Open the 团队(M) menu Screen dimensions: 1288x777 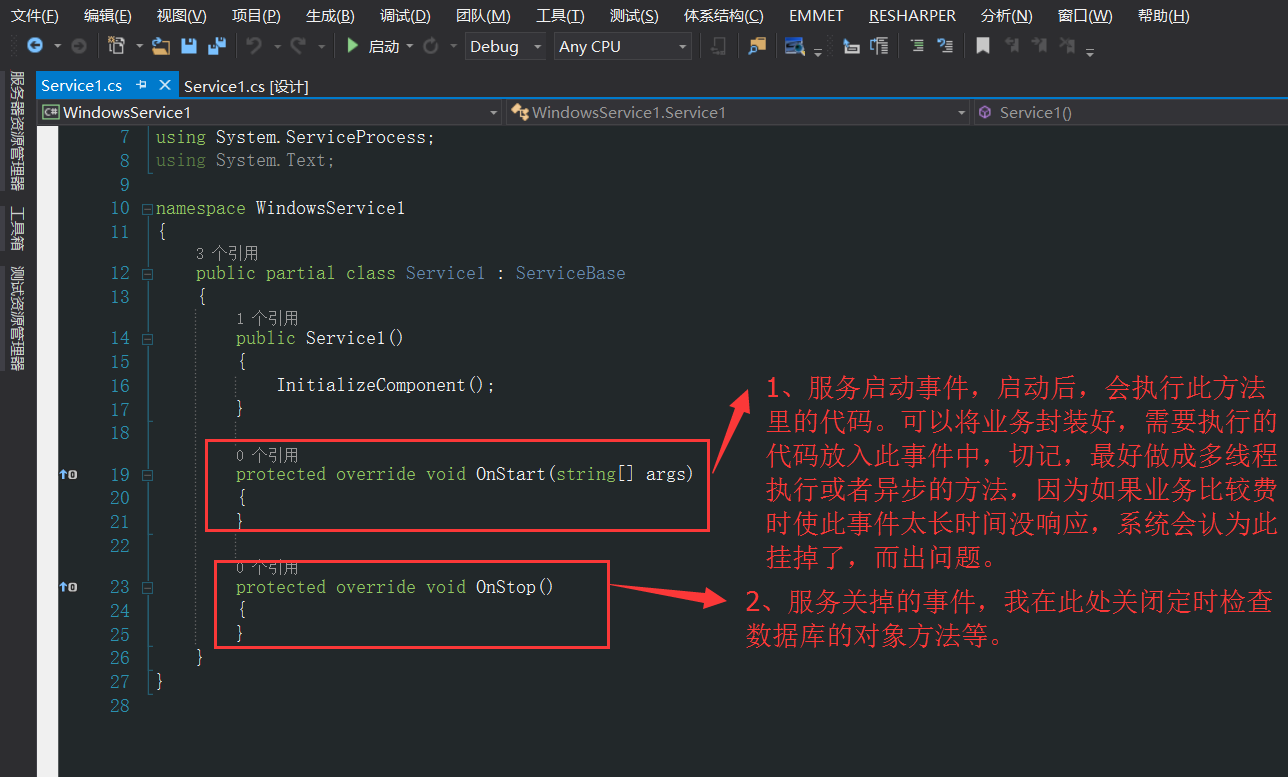point(483,15)
